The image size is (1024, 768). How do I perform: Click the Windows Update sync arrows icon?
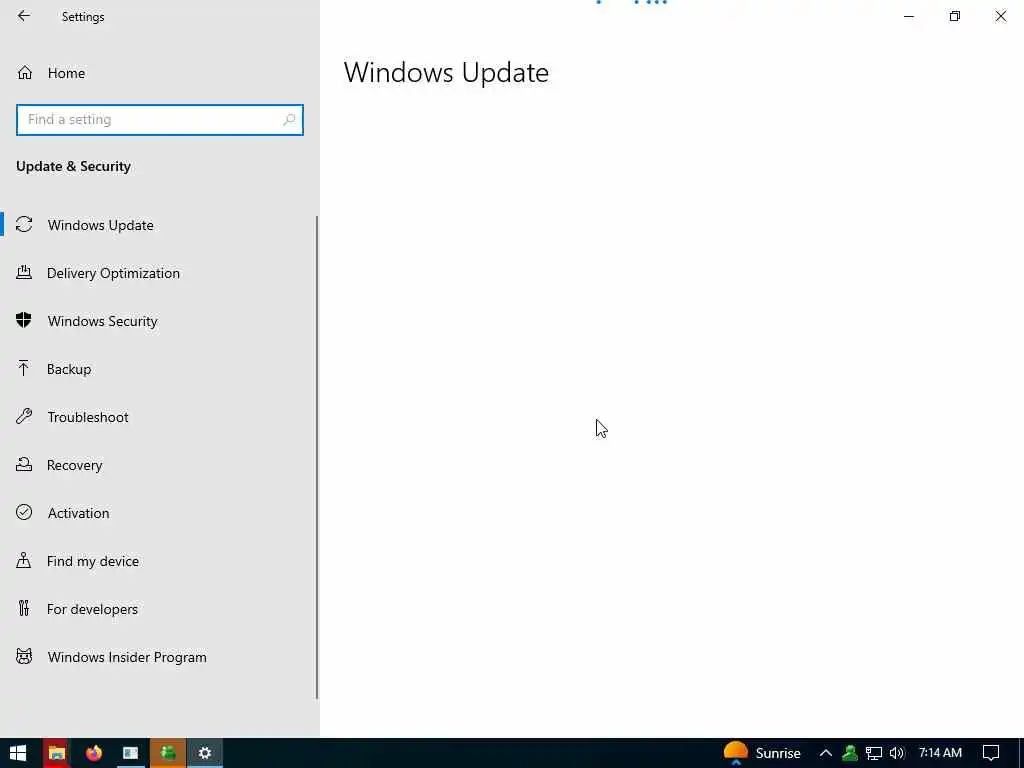pos(24,225)
